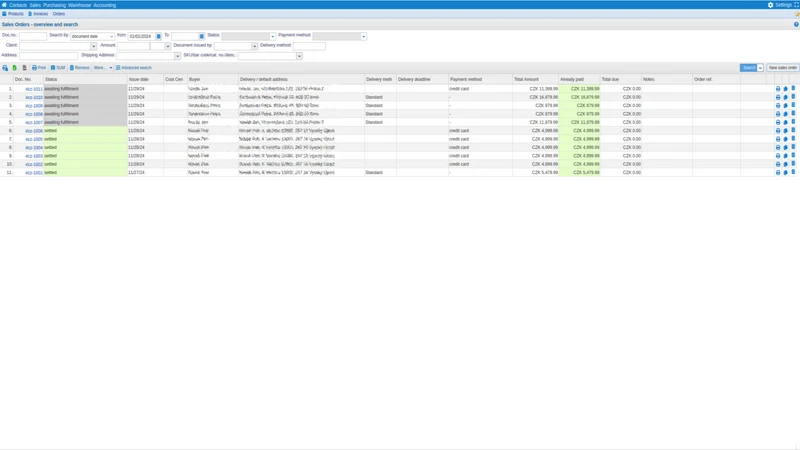
Task: Focus the Amount input field
Action: pos(134,46)
